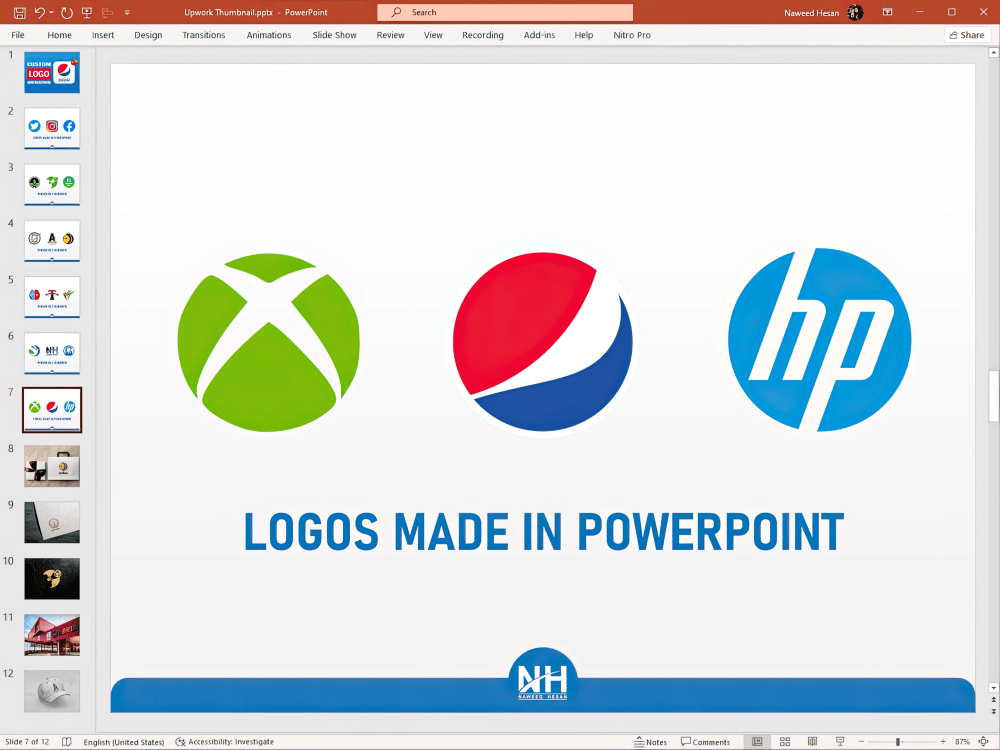Open the Customize Quick Access Toolbar dropdown
This screenshot has width=1000, height=750.
(126, 12)
